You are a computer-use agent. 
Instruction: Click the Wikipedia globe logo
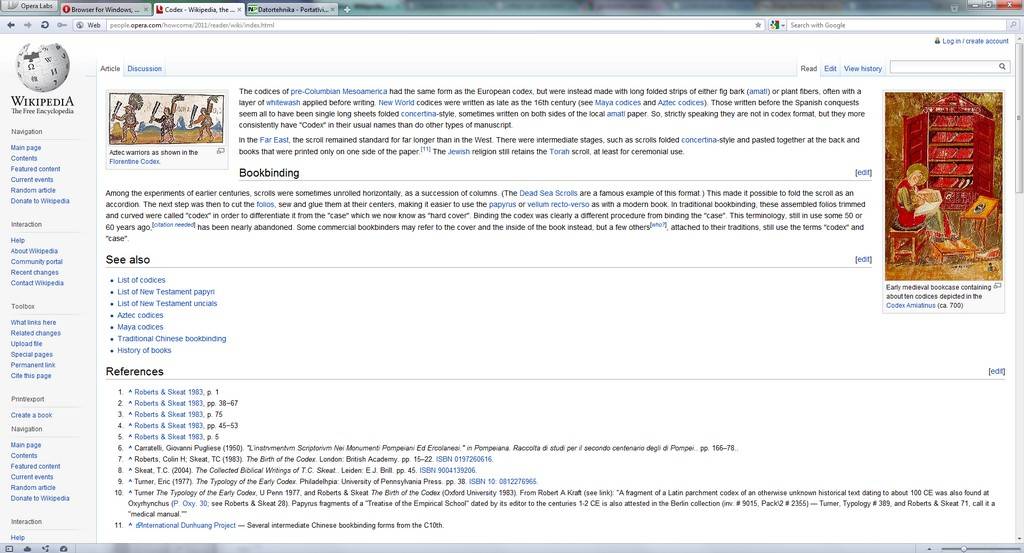coord(42,68)
